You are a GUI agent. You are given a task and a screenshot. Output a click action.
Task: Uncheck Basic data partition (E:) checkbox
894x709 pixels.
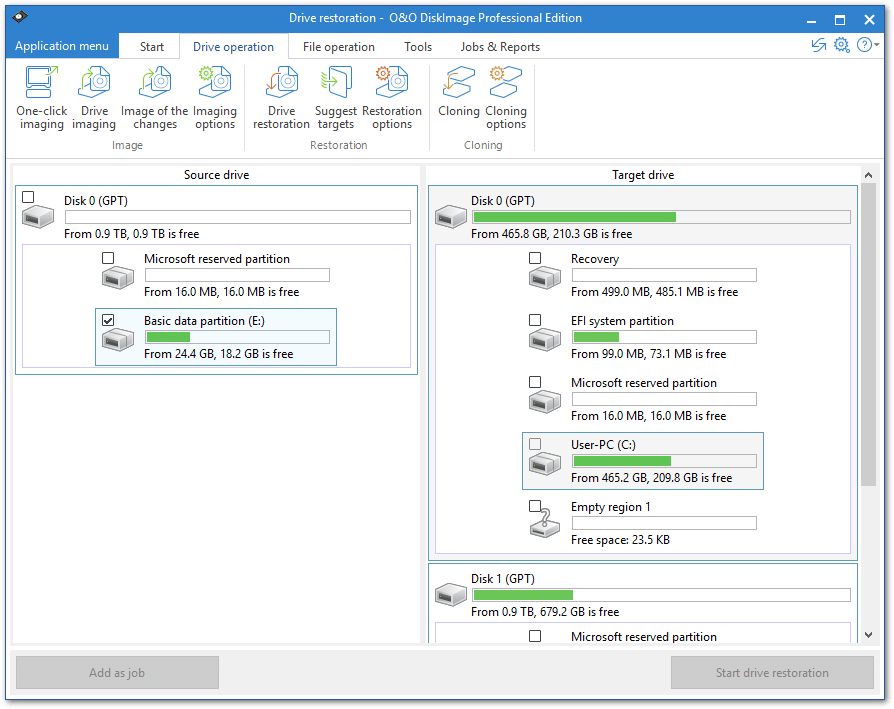click(108, 320)
